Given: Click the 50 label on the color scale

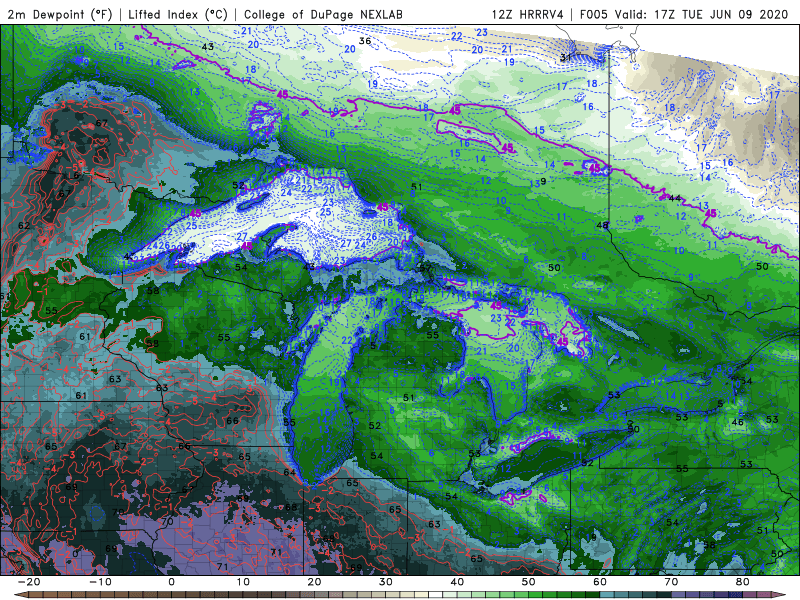Looking at the screenshot, I should click(529, 582).
